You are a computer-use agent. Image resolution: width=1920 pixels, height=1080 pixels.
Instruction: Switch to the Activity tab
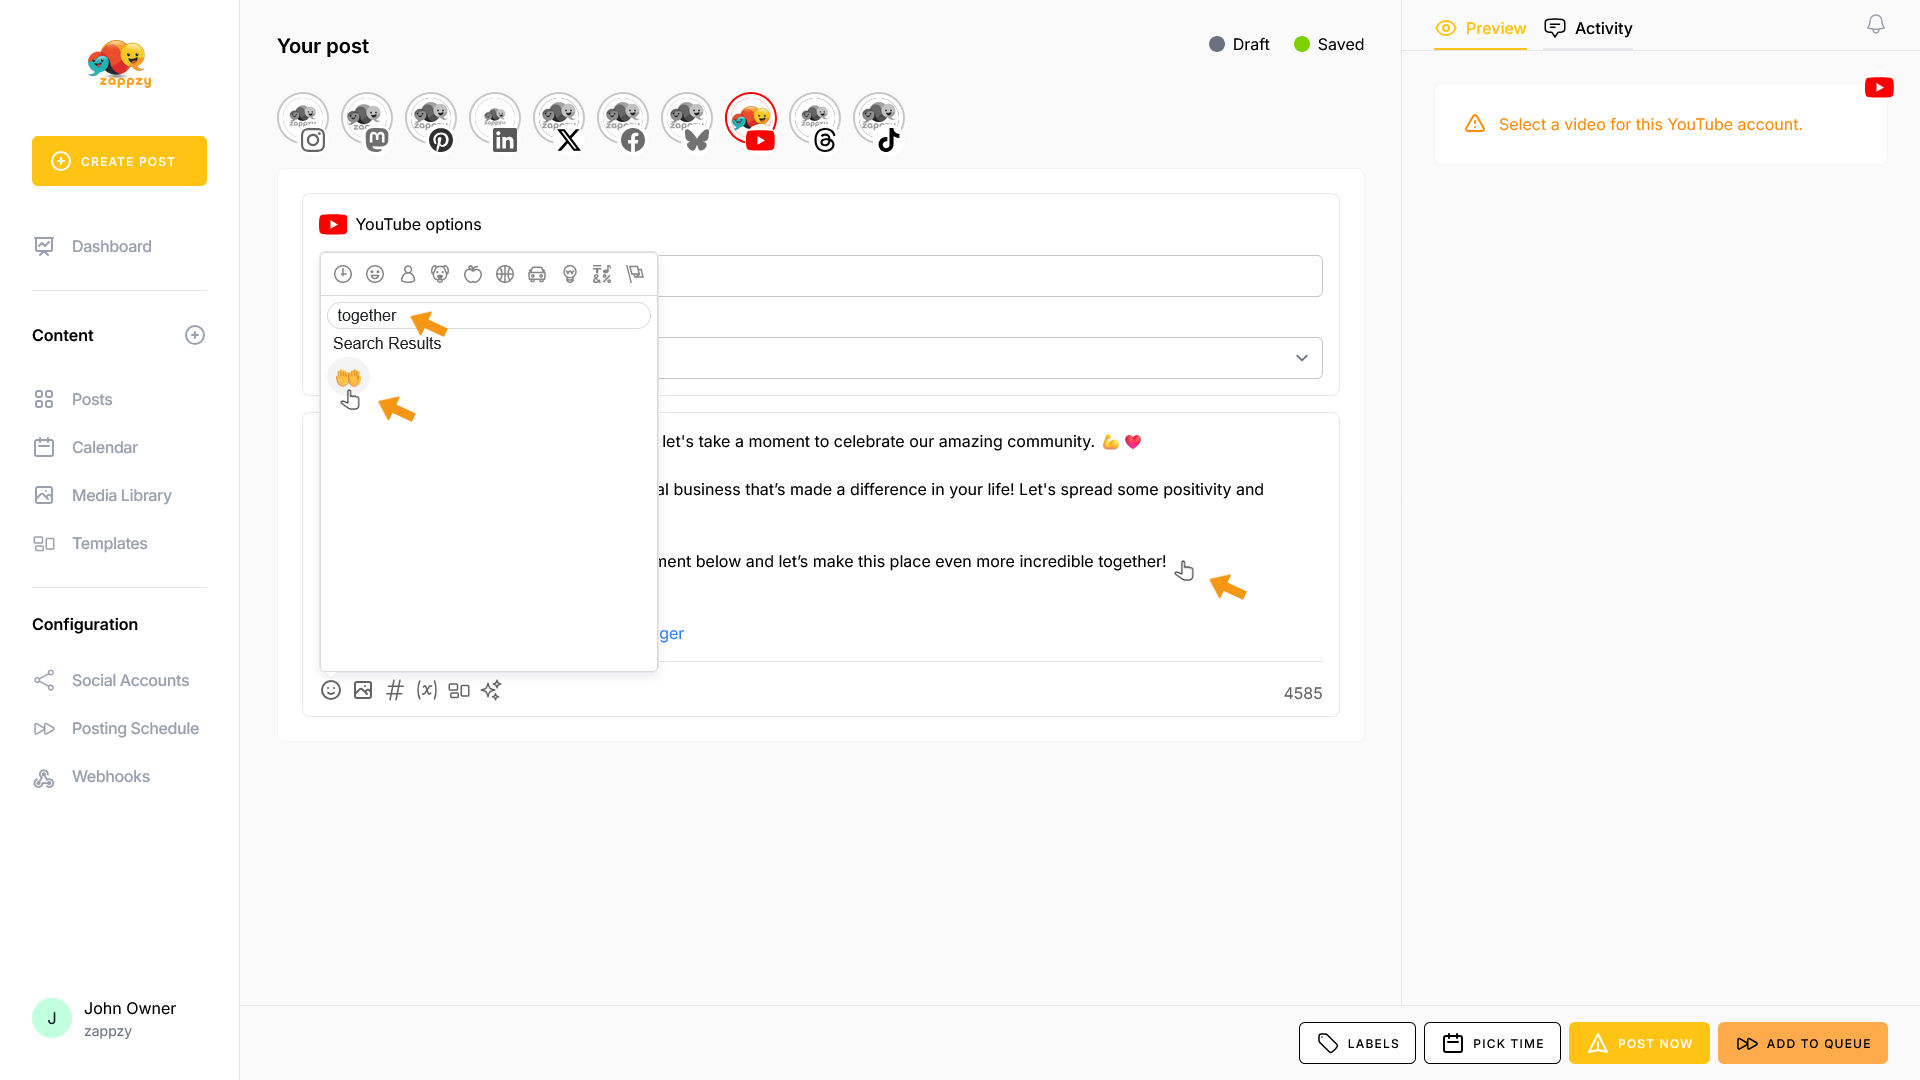(x=1588, y=28)
